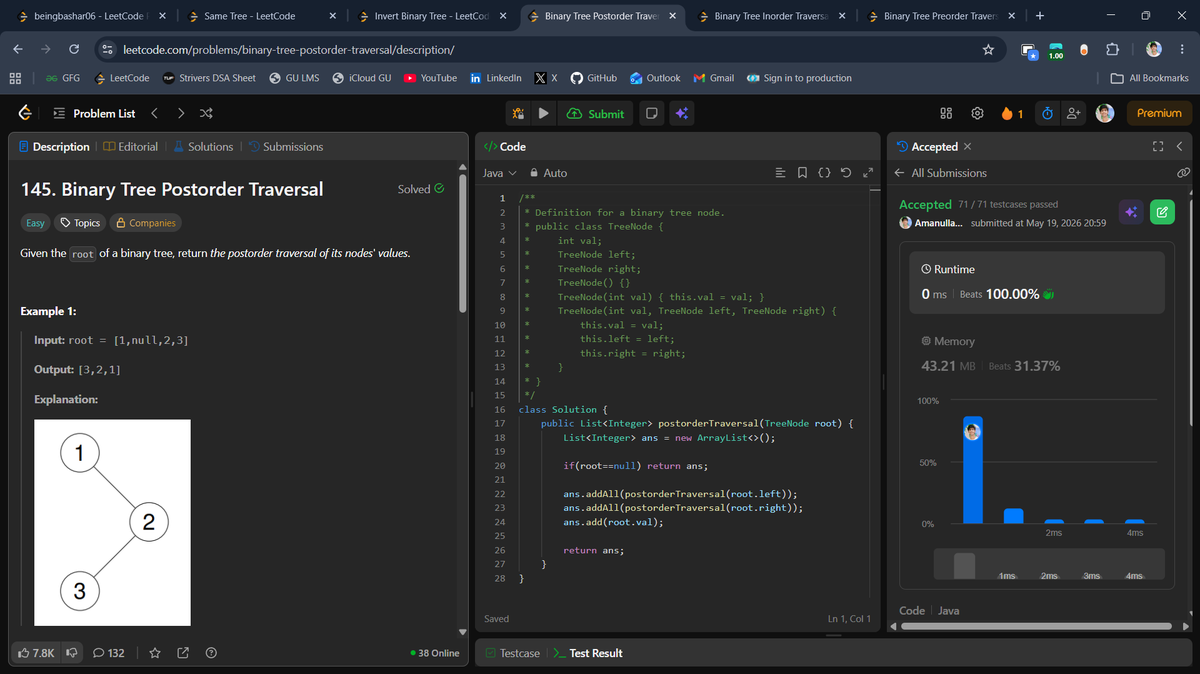
Task: Go to the previous problem arrow
Action: tap(155, 113)
